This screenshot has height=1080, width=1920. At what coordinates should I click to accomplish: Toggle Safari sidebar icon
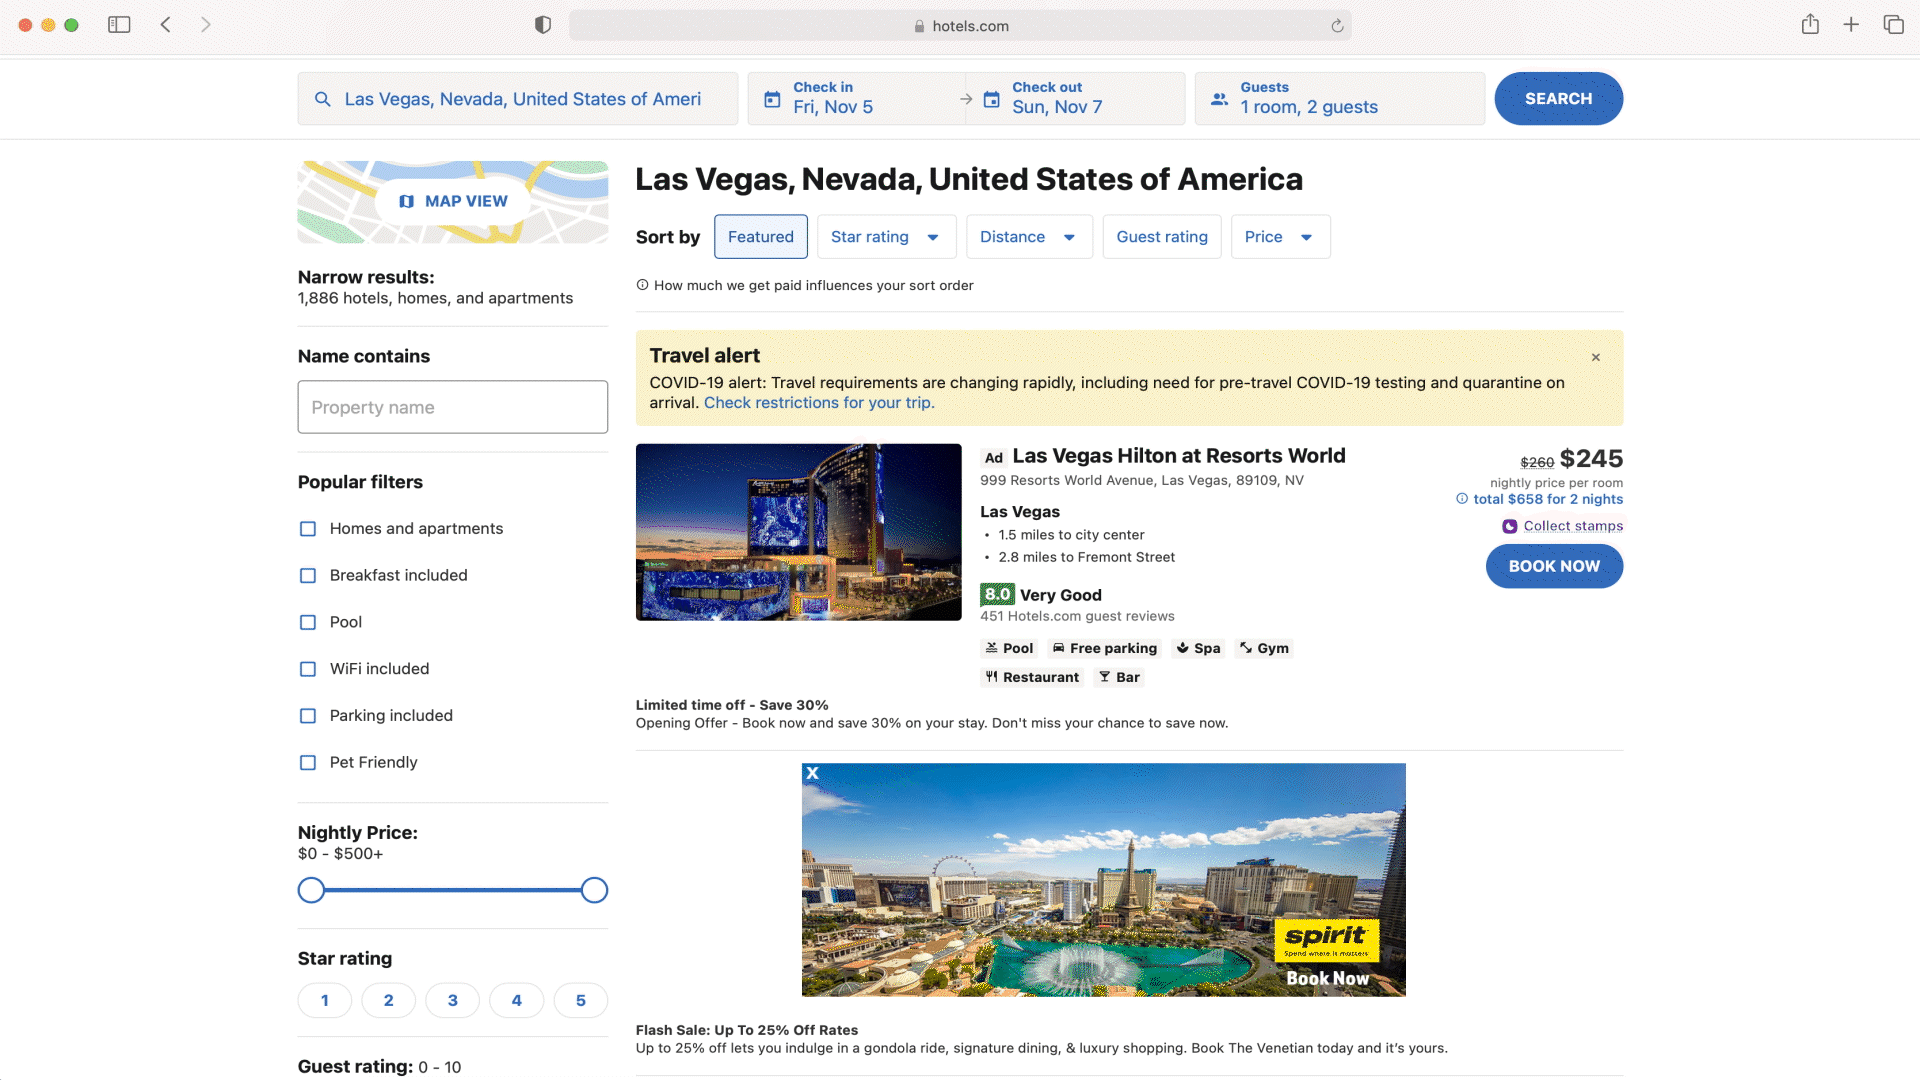119,25
